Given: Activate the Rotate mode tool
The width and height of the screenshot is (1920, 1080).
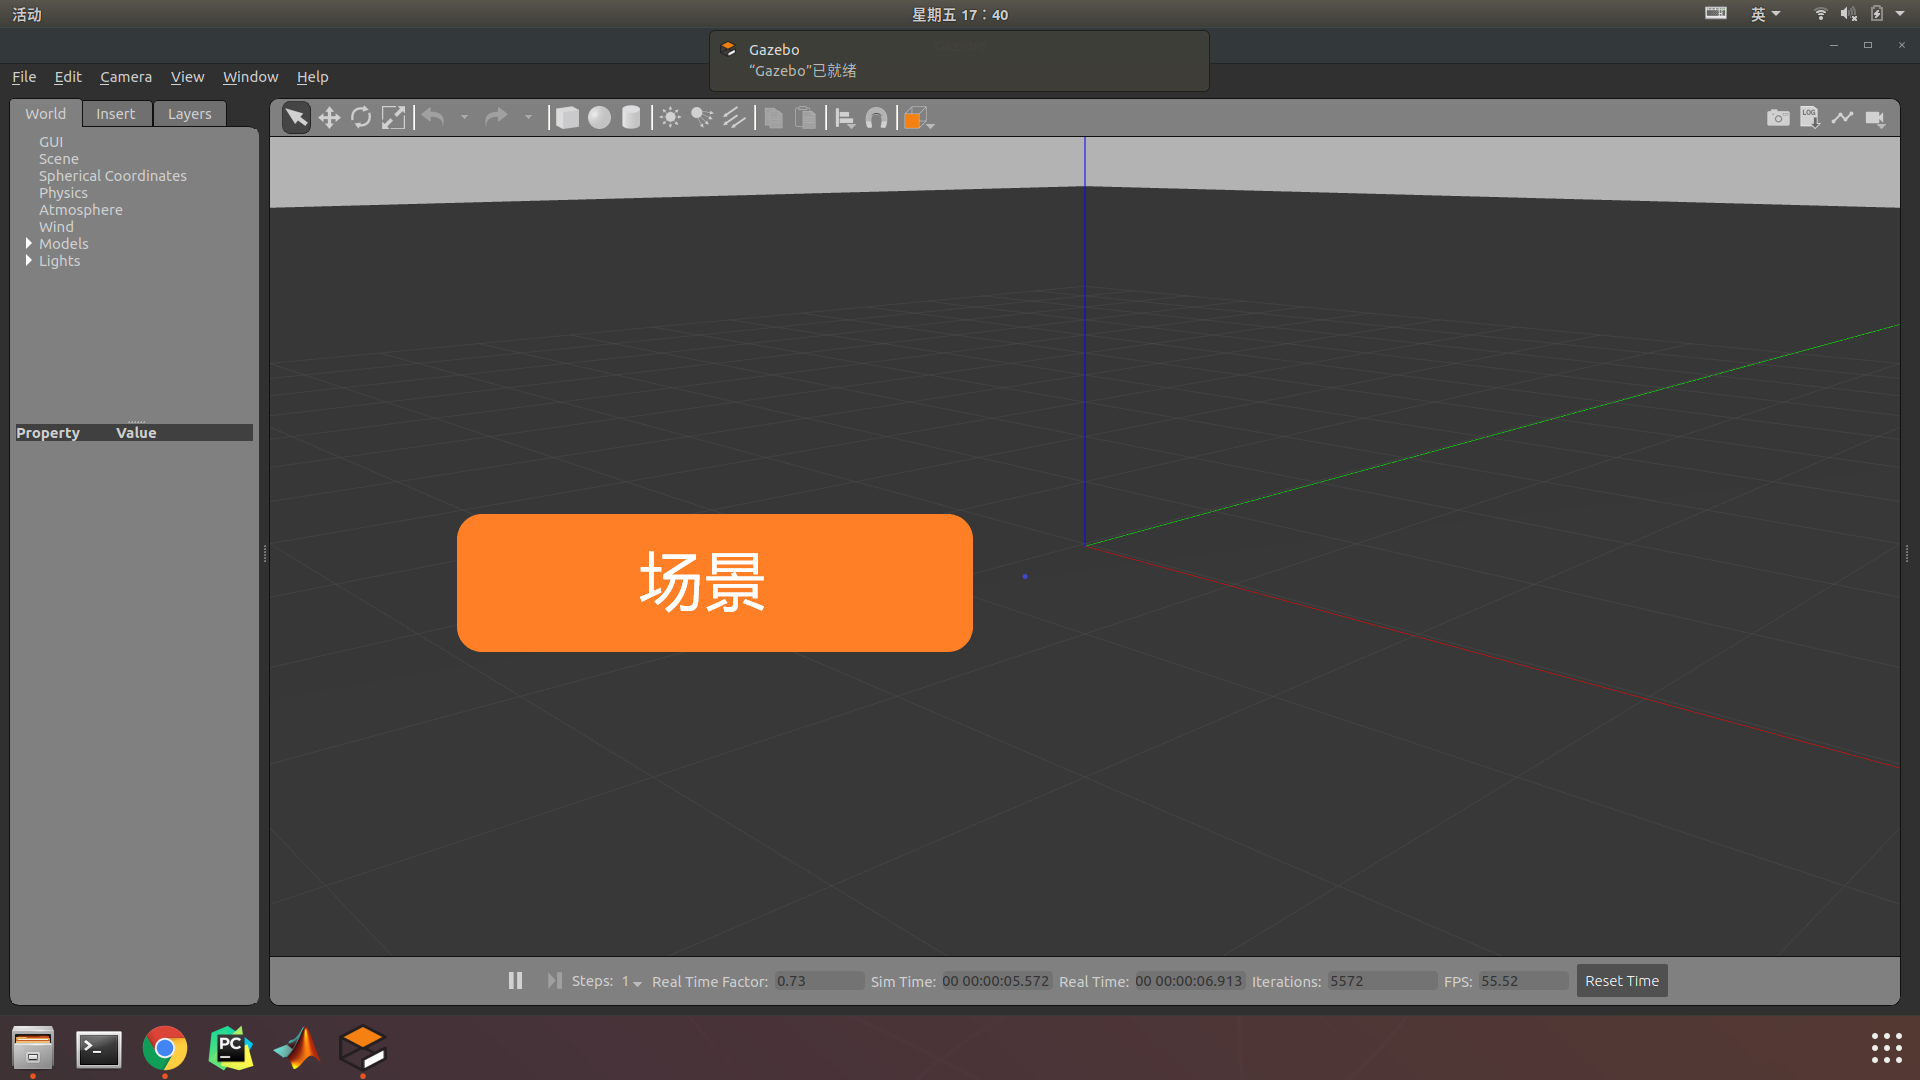Looking at the screenshot, I should (361, 118).
